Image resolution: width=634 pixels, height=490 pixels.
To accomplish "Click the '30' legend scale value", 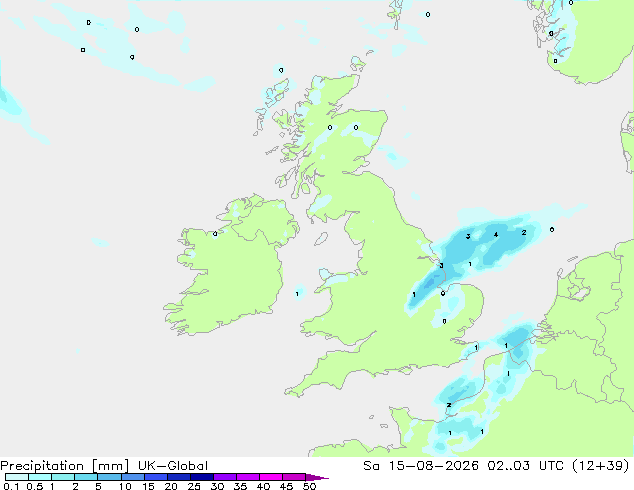I will click(x=217, y=486).
